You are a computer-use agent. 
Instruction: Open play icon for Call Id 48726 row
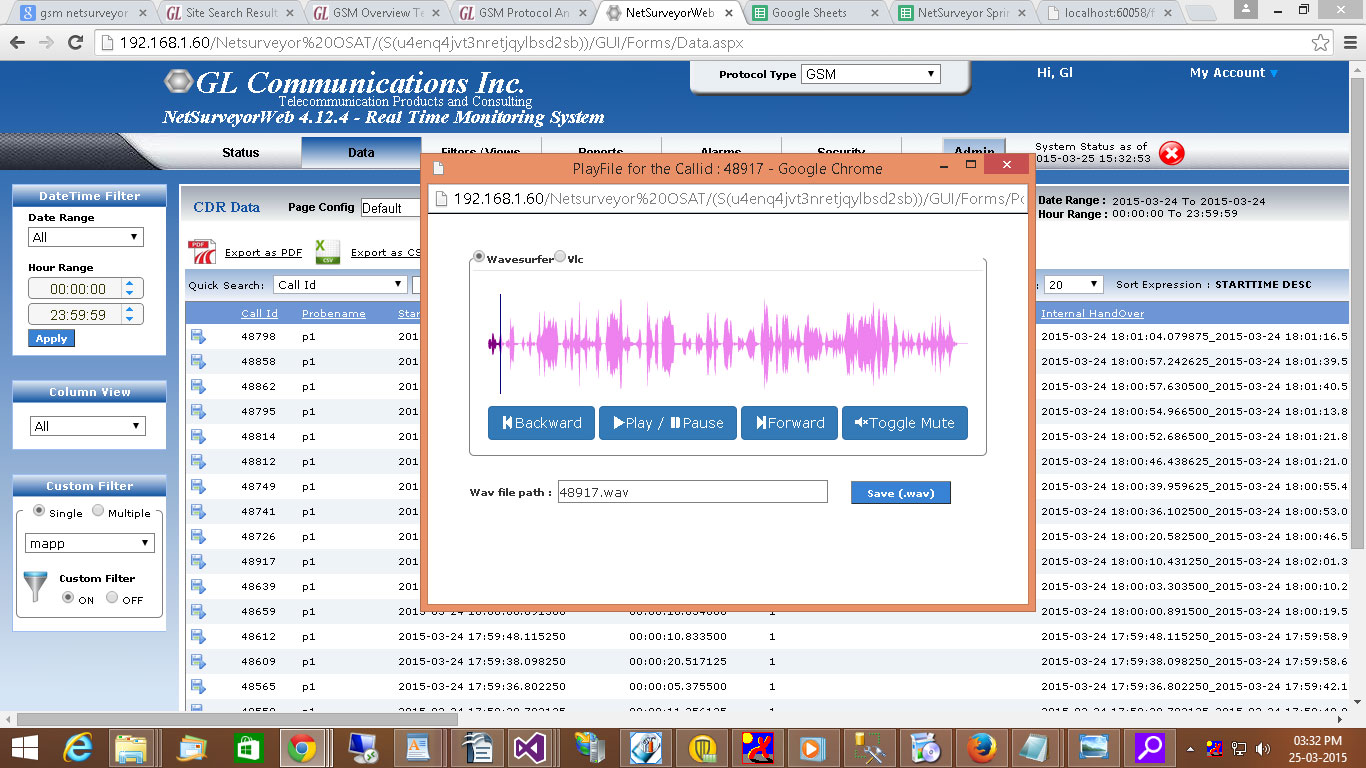point(198,537)
